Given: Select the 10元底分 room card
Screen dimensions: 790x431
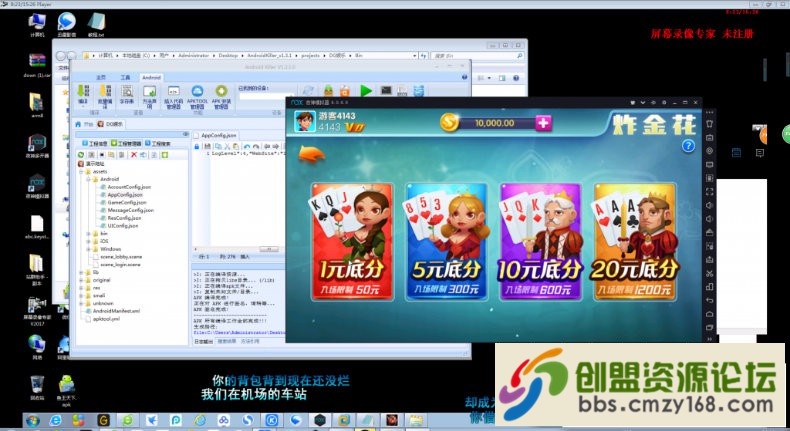Looking at the screenshot, I should [540, 242].
